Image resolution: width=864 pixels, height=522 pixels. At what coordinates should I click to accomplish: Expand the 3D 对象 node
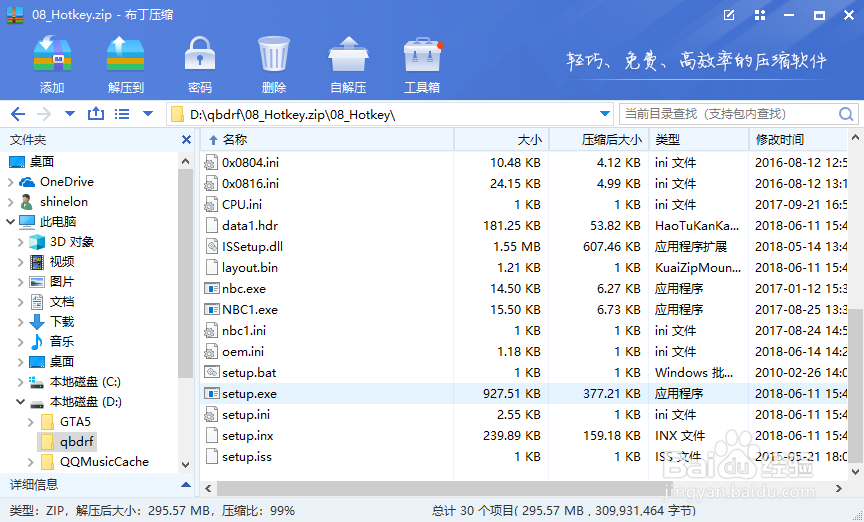pos(20,242)
